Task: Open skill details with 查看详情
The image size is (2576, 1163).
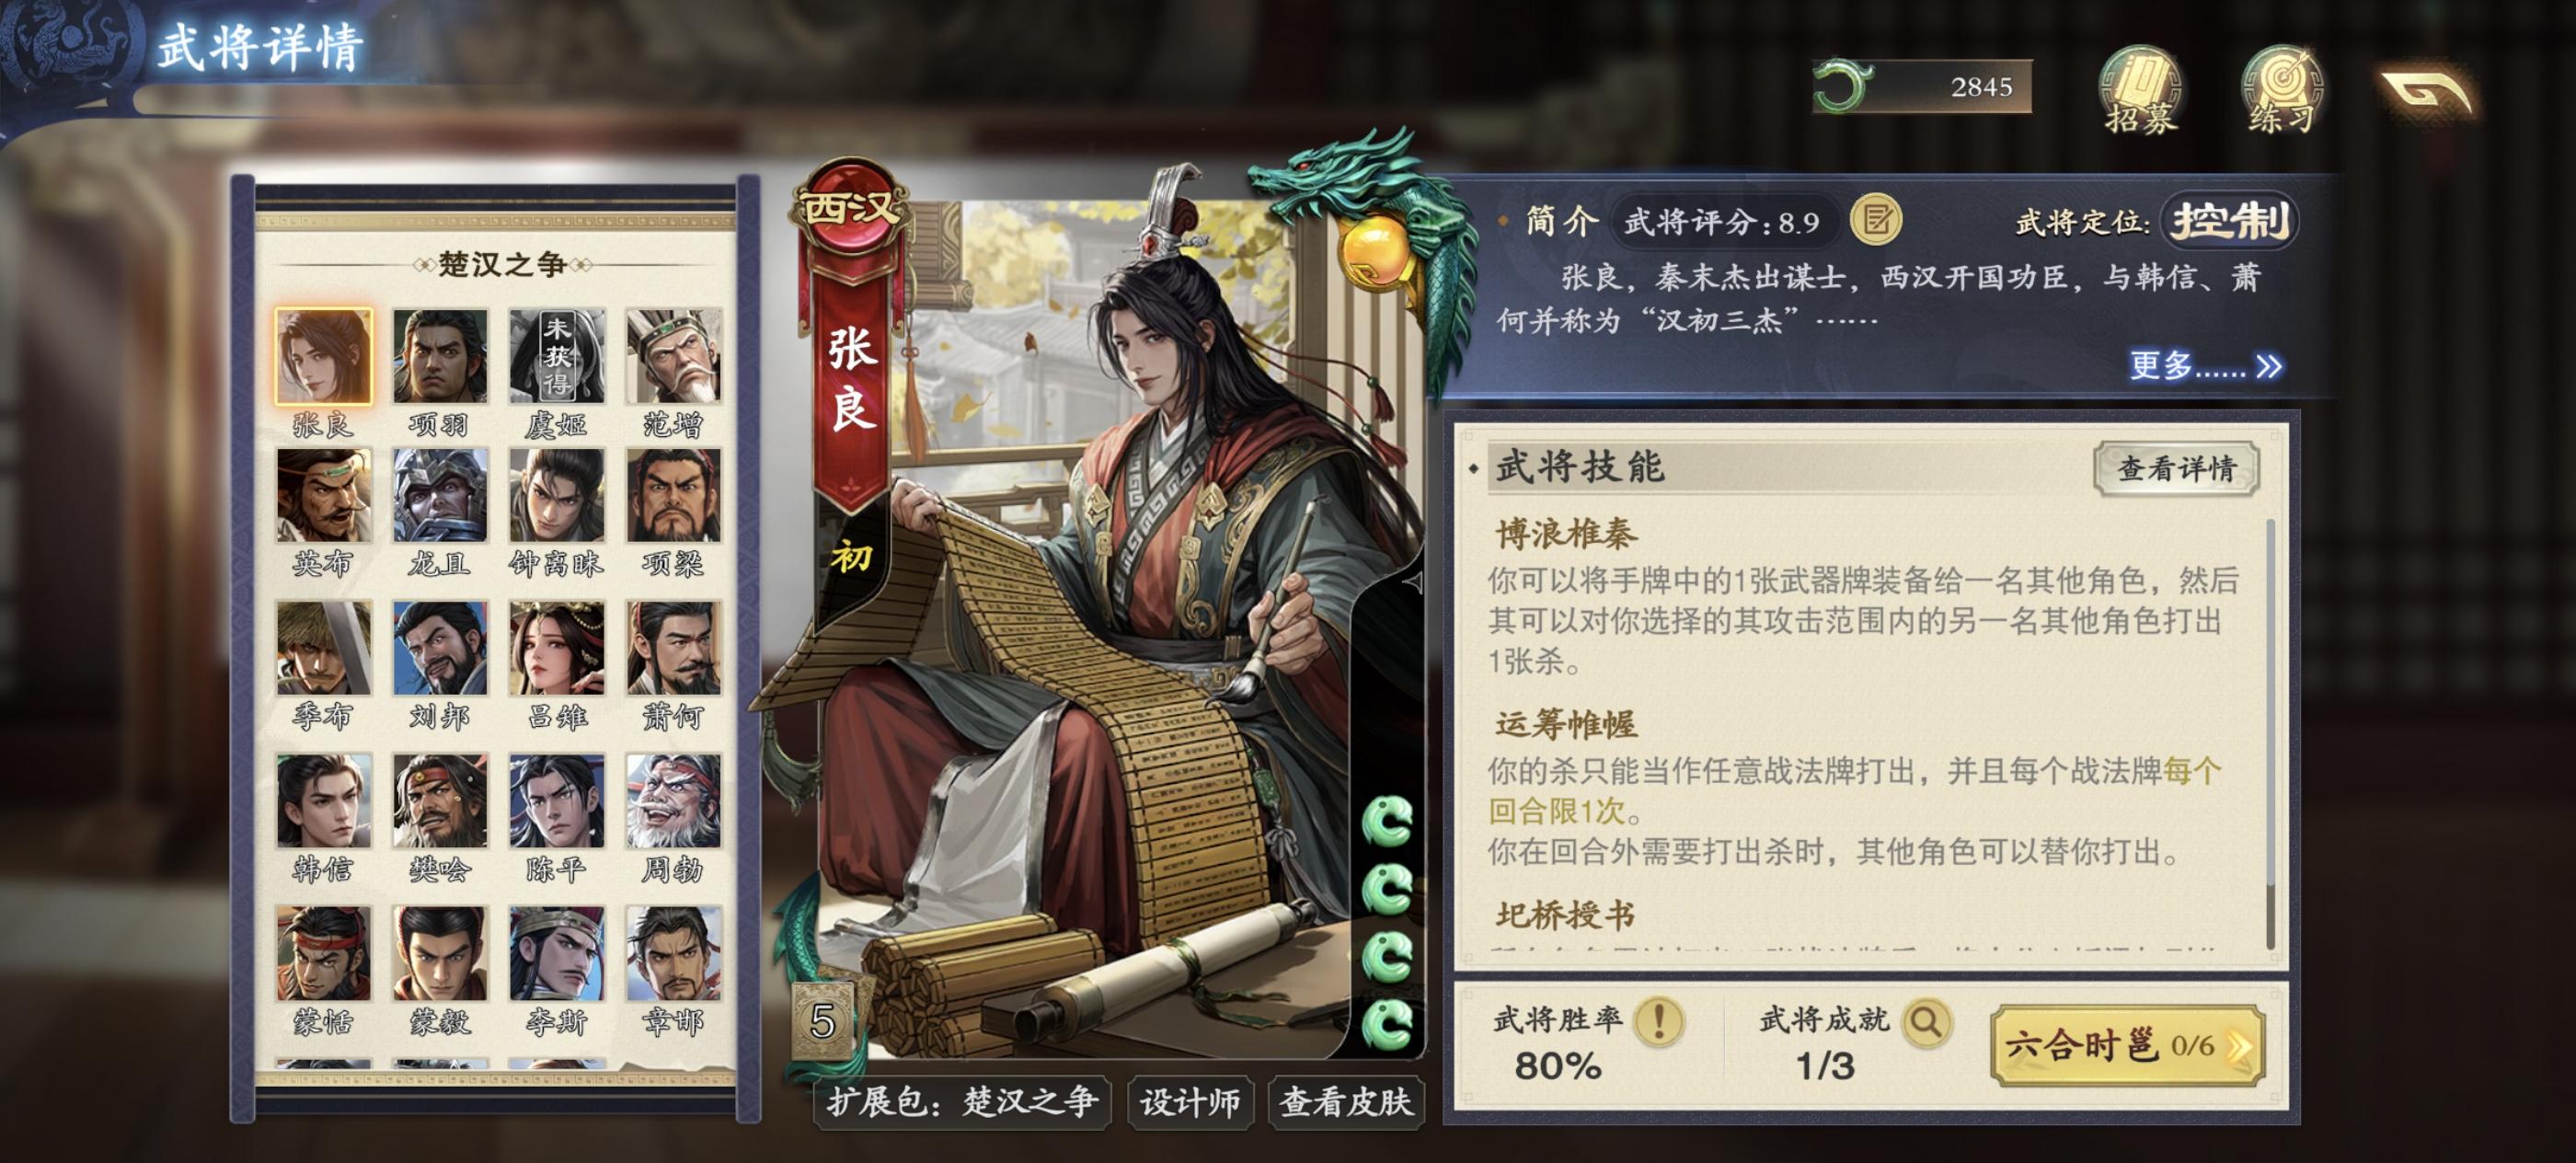Action: (2176, 468)
